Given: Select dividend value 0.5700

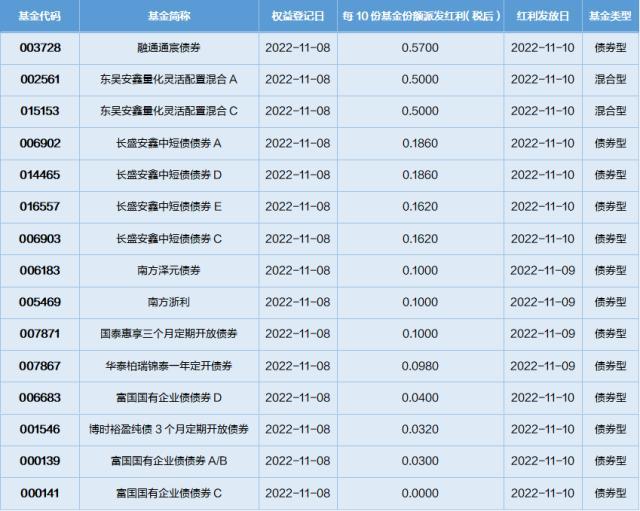Looking at the screenshot, I should [420, 48].
